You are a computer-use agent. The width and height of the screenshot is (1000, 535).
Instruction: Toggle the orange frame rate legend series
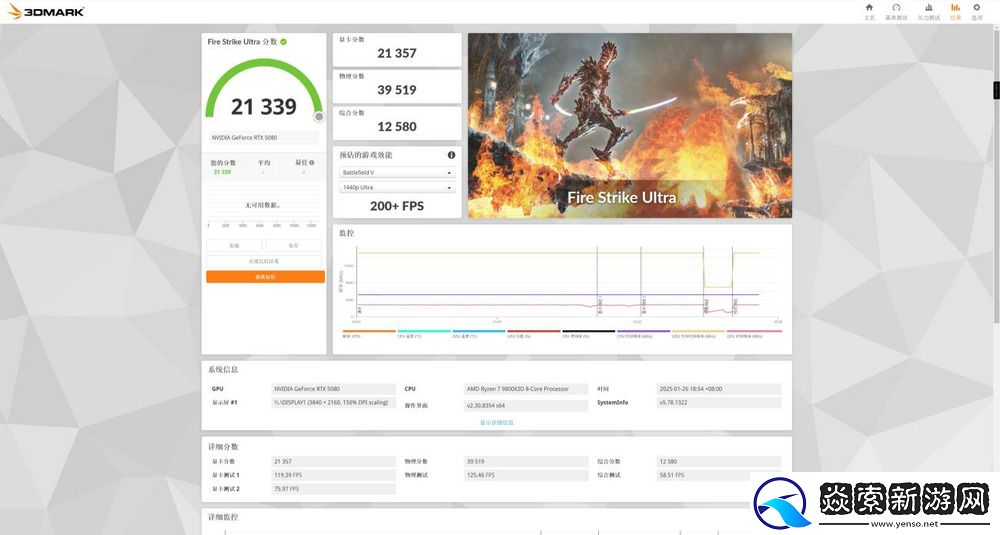pyautogui.click(x=369, y=332)
